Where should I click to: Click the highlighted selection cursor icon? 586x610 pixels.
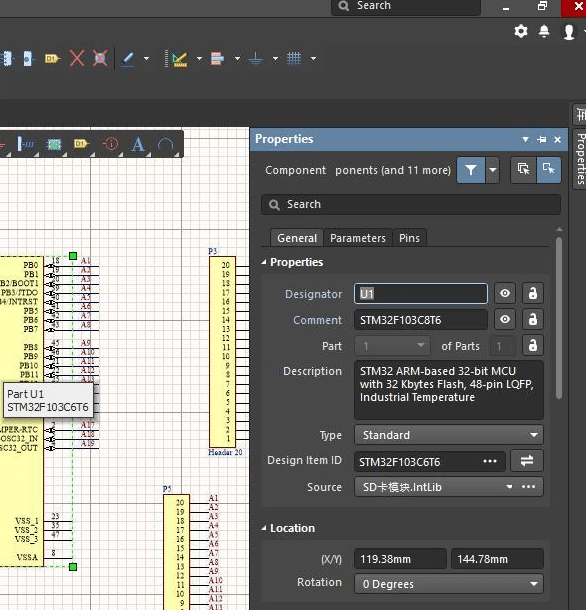pyautogui.click(x=549, y=170)
